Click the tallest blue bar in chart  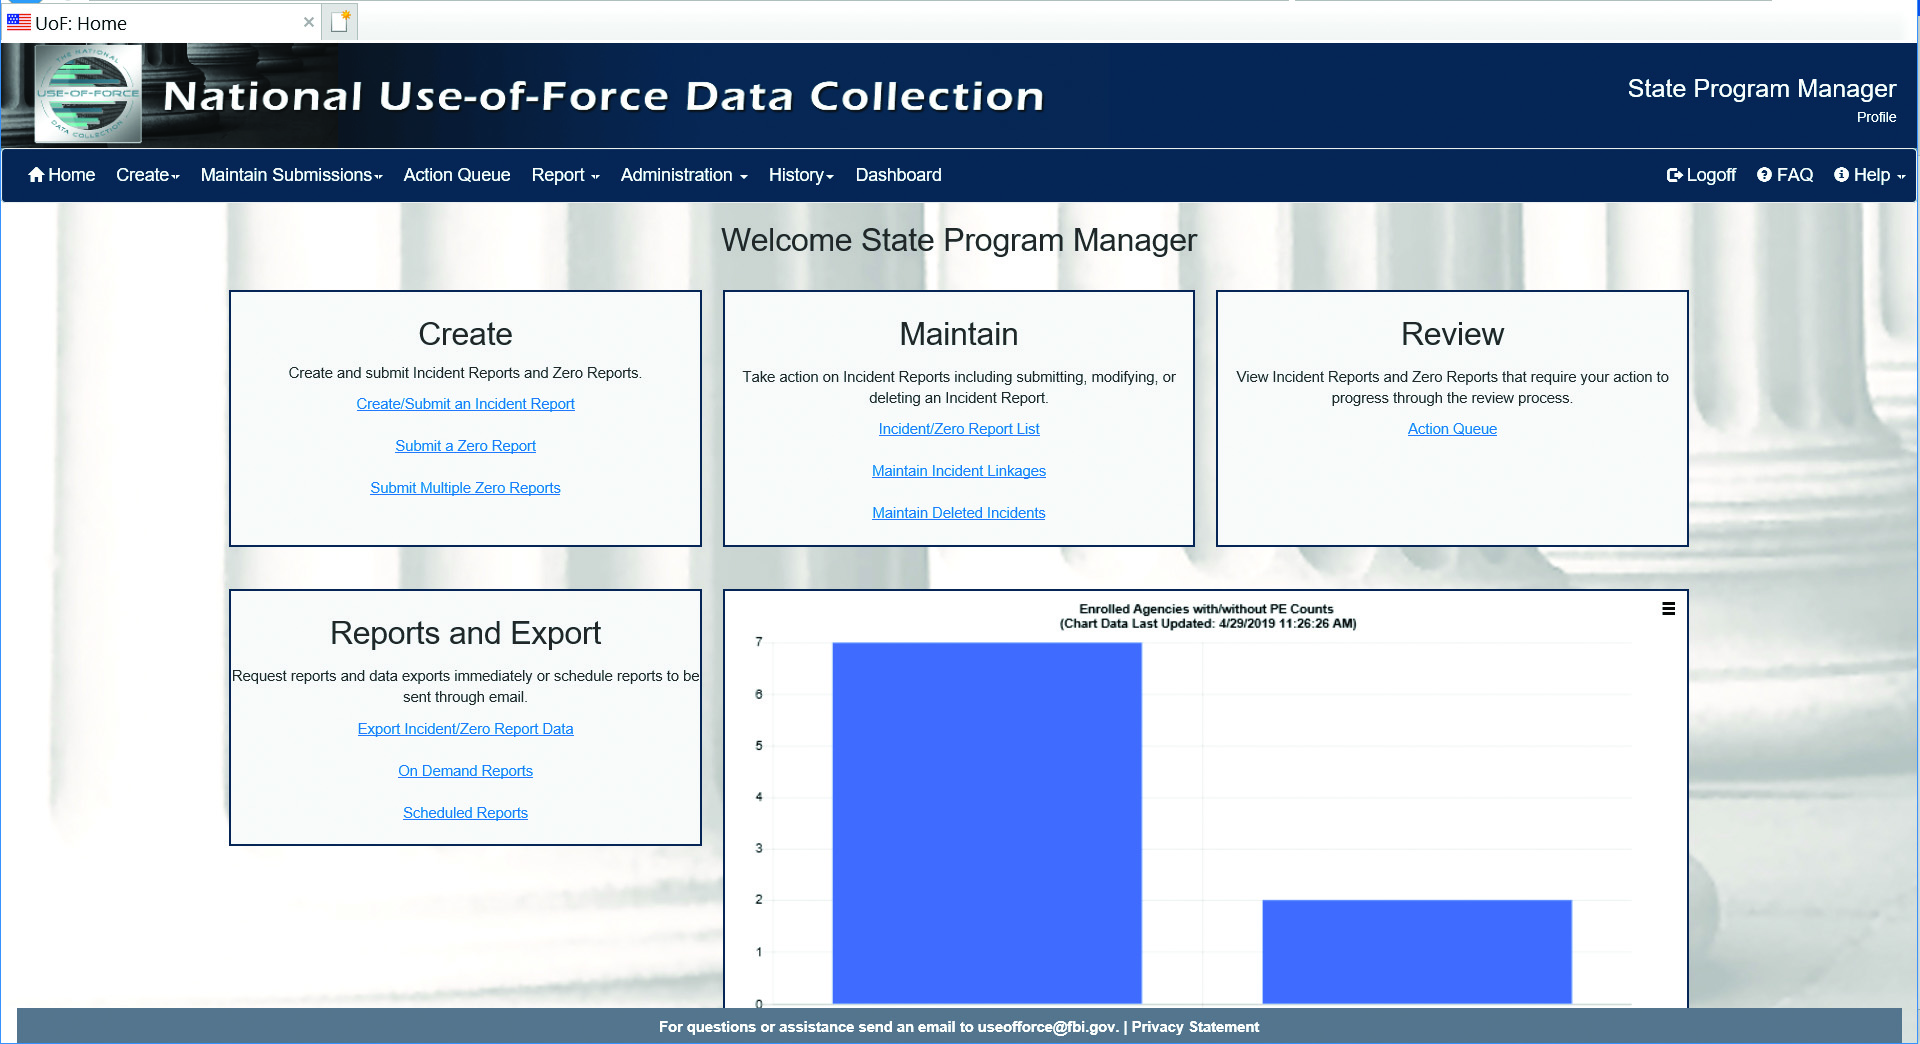(986, 820)
